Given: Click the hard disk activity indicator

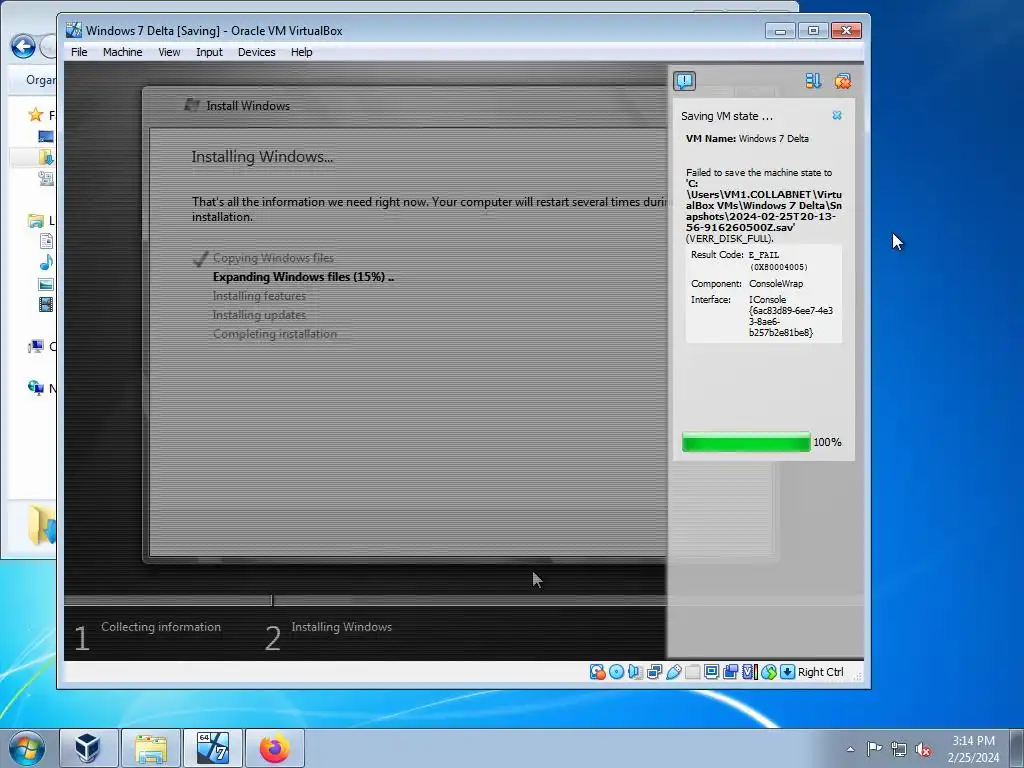Looking at the screenshot, I should (x=597, y=672).
